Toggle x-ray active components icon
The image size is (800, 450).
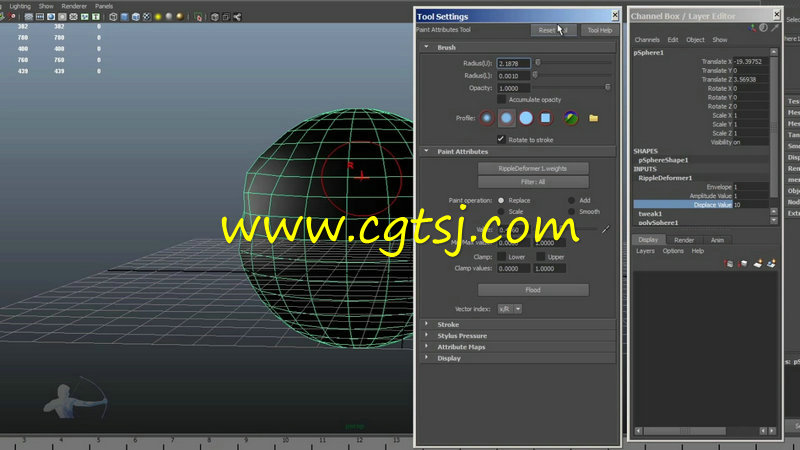coord(226,17)
